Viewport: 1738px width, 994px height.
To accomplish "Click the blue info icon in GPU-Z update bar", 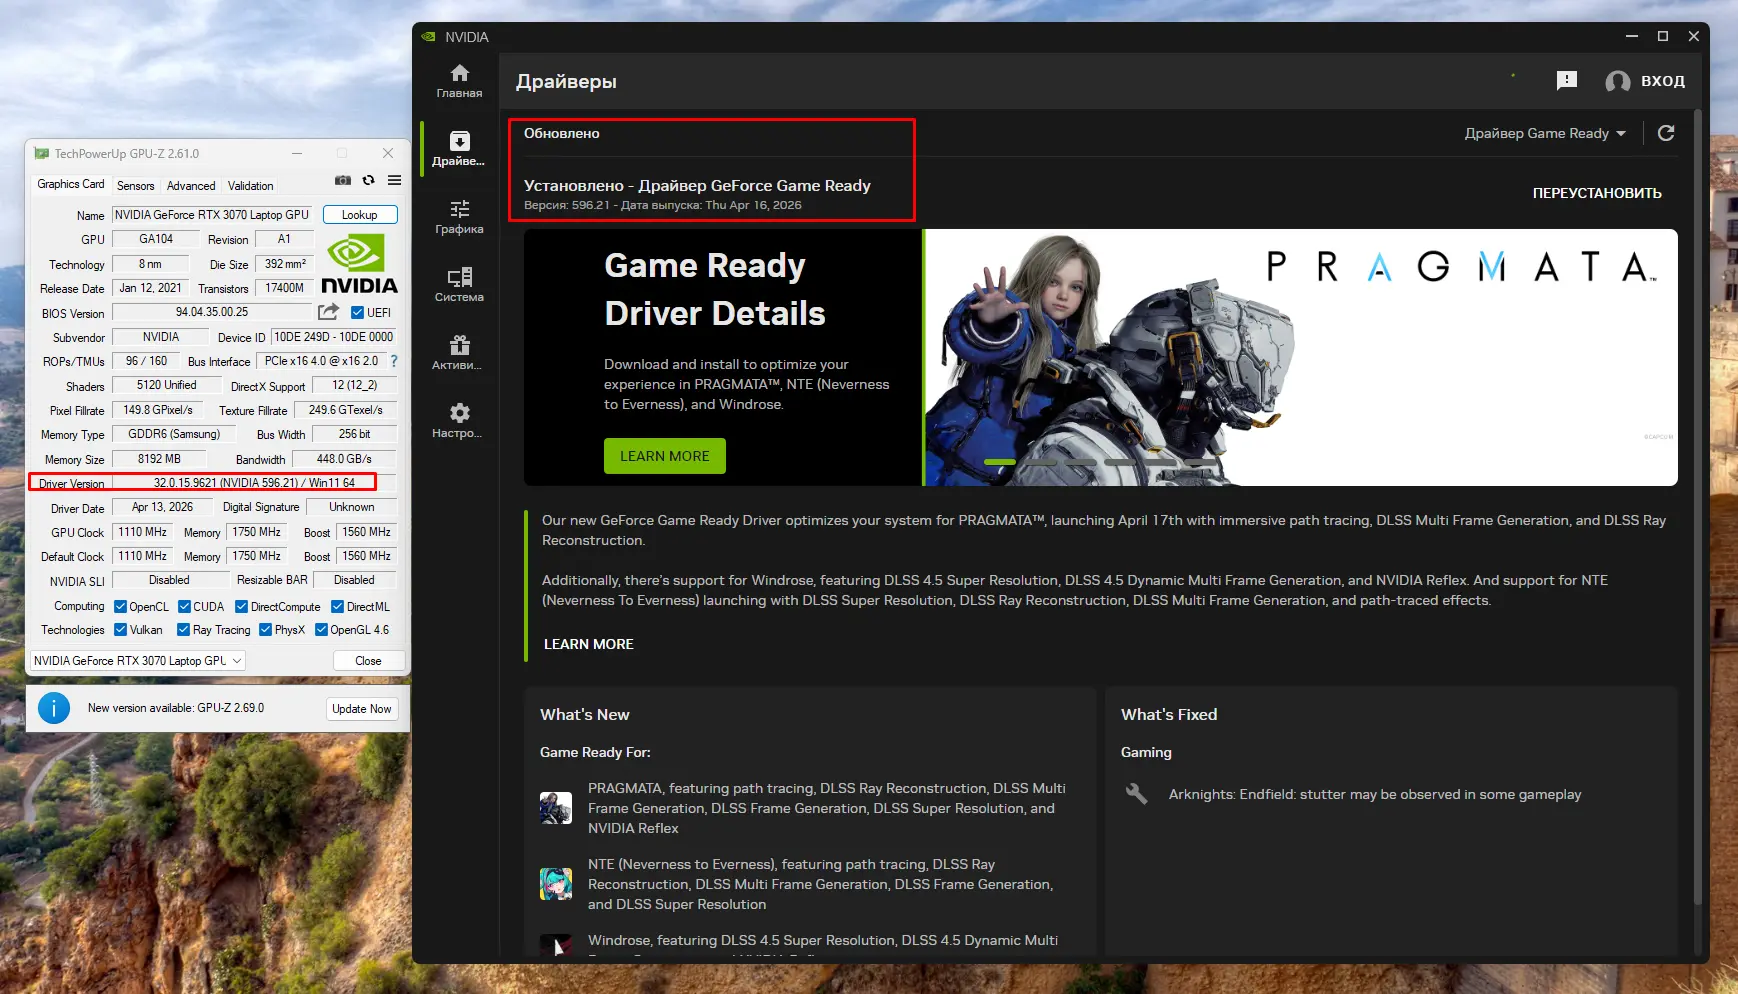I will (x=54, y=708).
